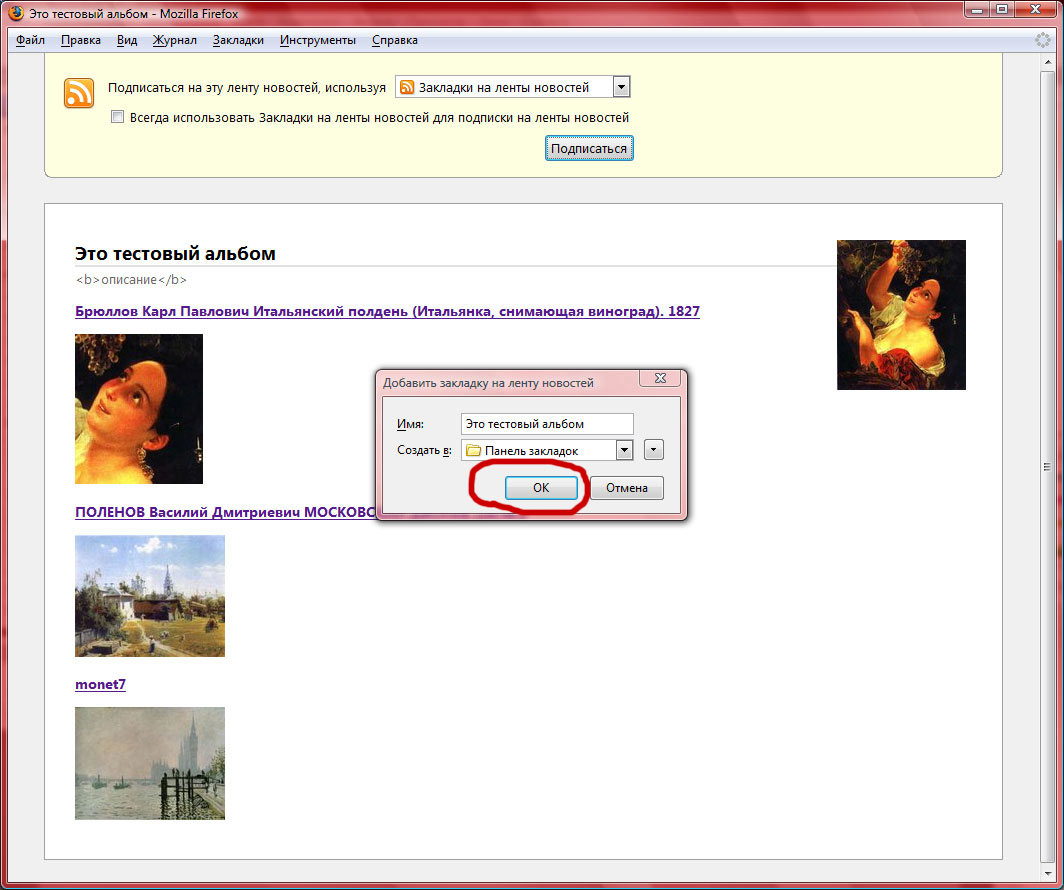Viewport: 1064px width, 890px height.
Task: Close the Firefox window
Action: (x=1036, y=9)
